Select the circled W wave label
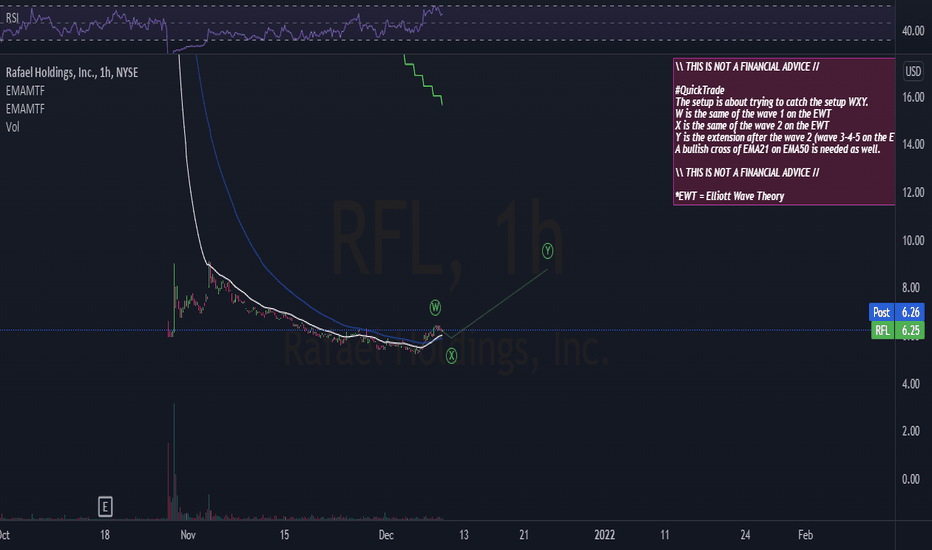The image size is (932, 550). tap(435, 307)
